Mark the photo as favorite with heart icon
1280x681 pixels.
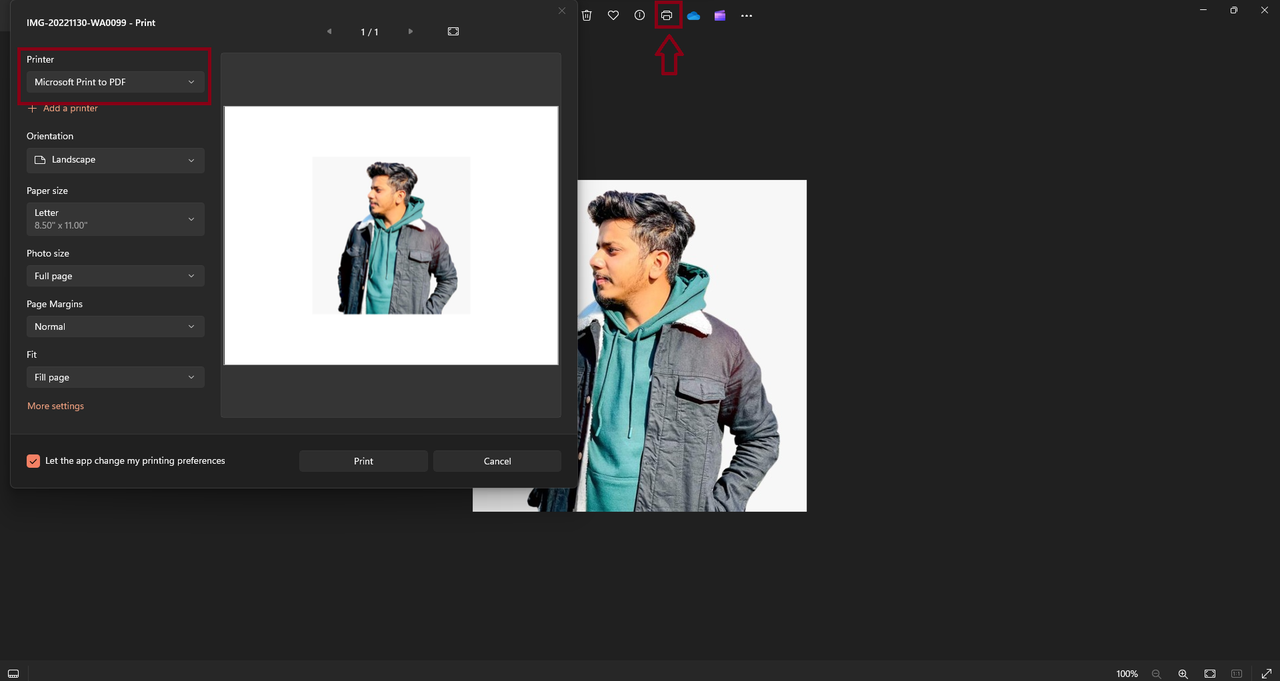coord(613,15)
